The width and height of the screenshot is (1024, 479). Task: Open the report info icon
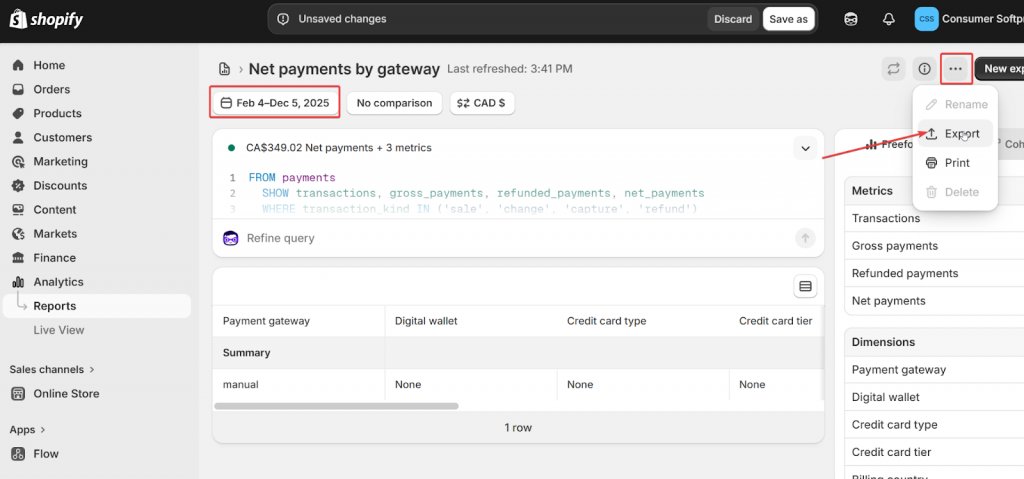(x=924, y=69)
